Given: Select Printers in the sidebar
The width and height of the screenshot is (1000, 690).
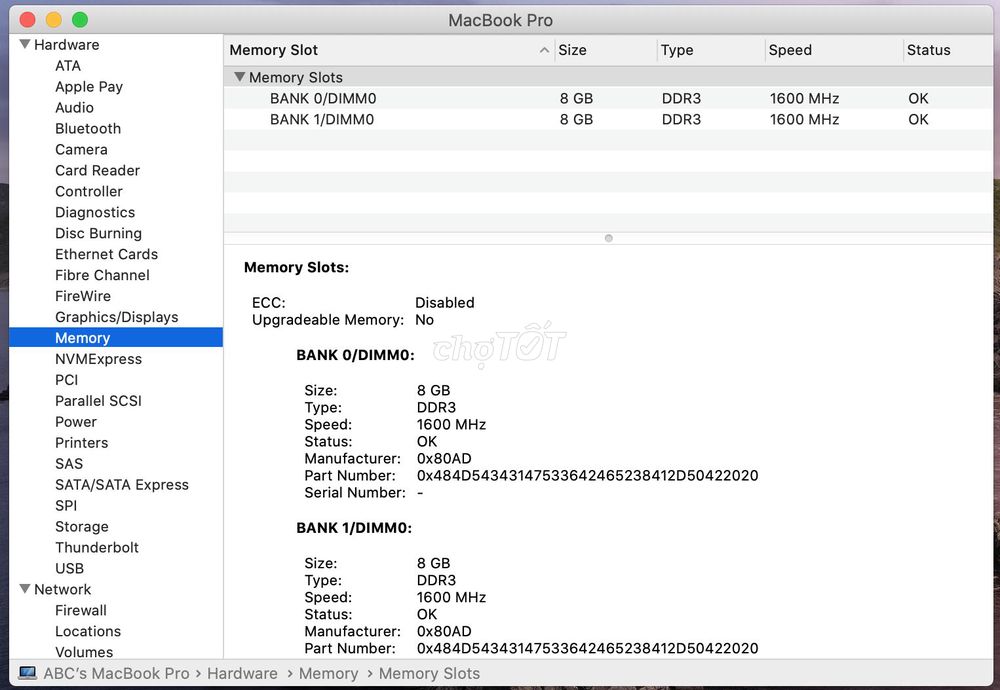Looking at the screenshot, I should tap(82, 443).
